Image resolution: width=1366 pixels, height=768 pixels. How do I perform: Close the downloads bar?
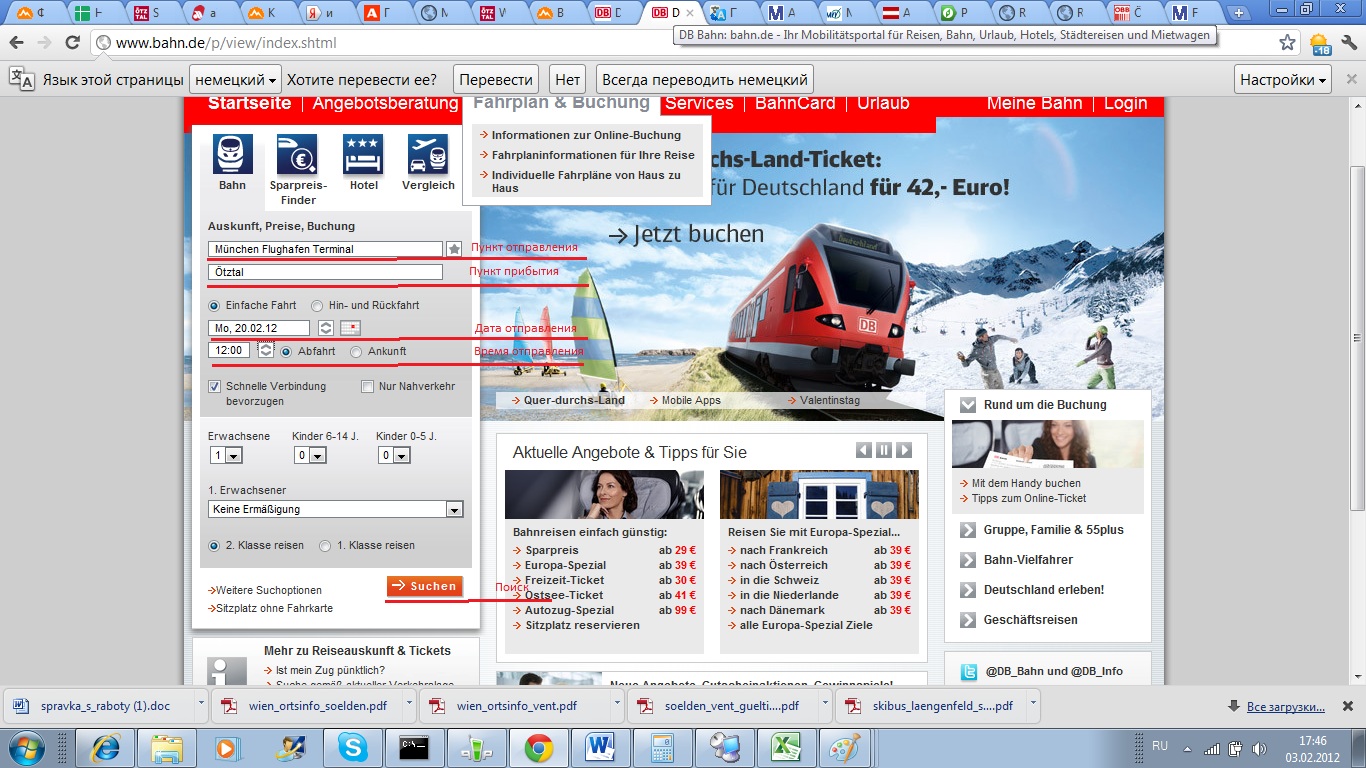coord(1349,706)
